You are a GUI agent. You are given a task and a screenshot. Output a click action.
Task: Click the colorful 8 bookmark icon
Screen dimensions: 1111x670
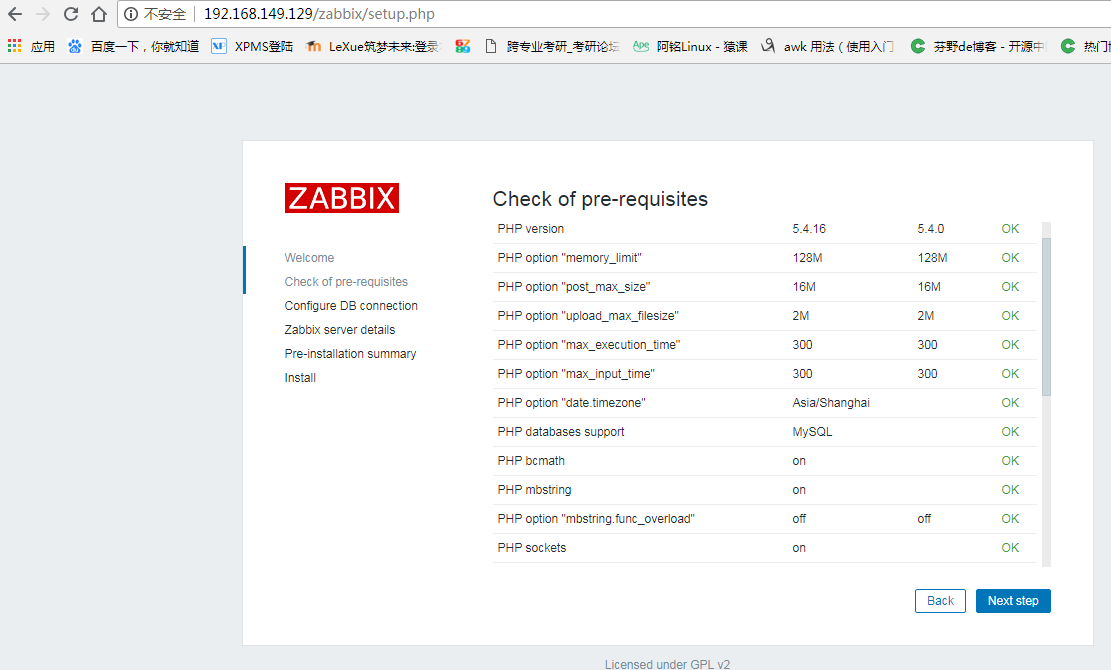[x=463, y=46]
